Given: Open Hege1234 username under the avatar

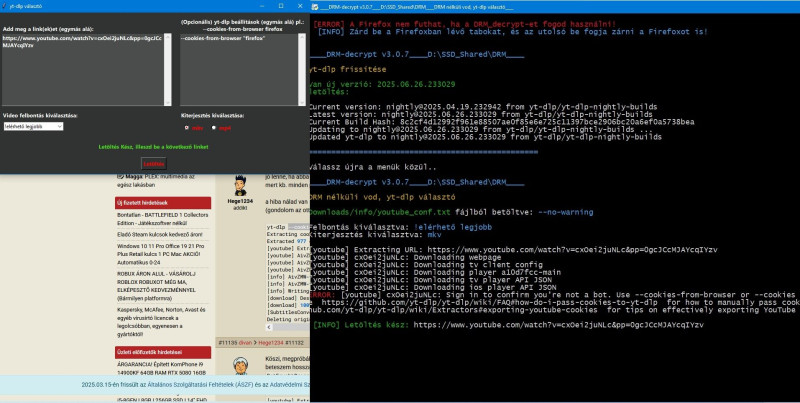Looking at the screenshot, I should click(240, 202).
